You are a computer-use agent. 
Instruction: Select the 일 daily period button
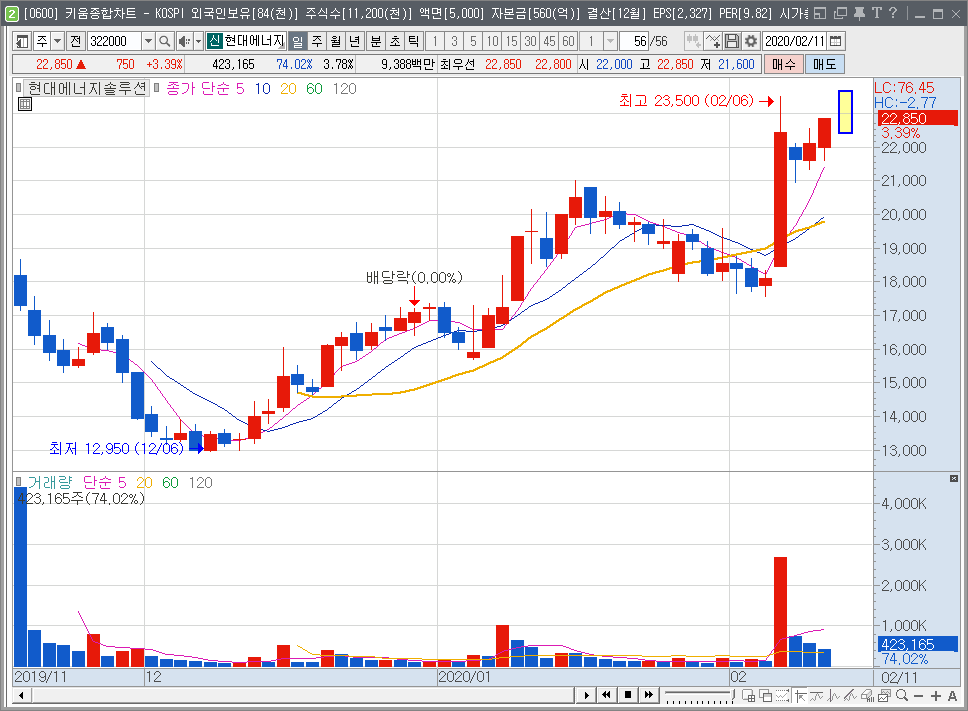click(x=298, y=41)
